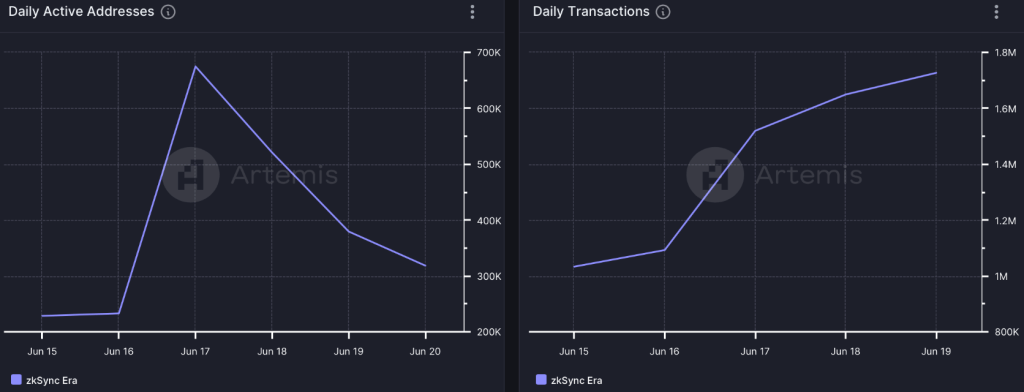This screenshot has width=1024, height=392.
Task: Click the Jun 18 label on the Active Addresses axis
Action: [x=272, y=351]
